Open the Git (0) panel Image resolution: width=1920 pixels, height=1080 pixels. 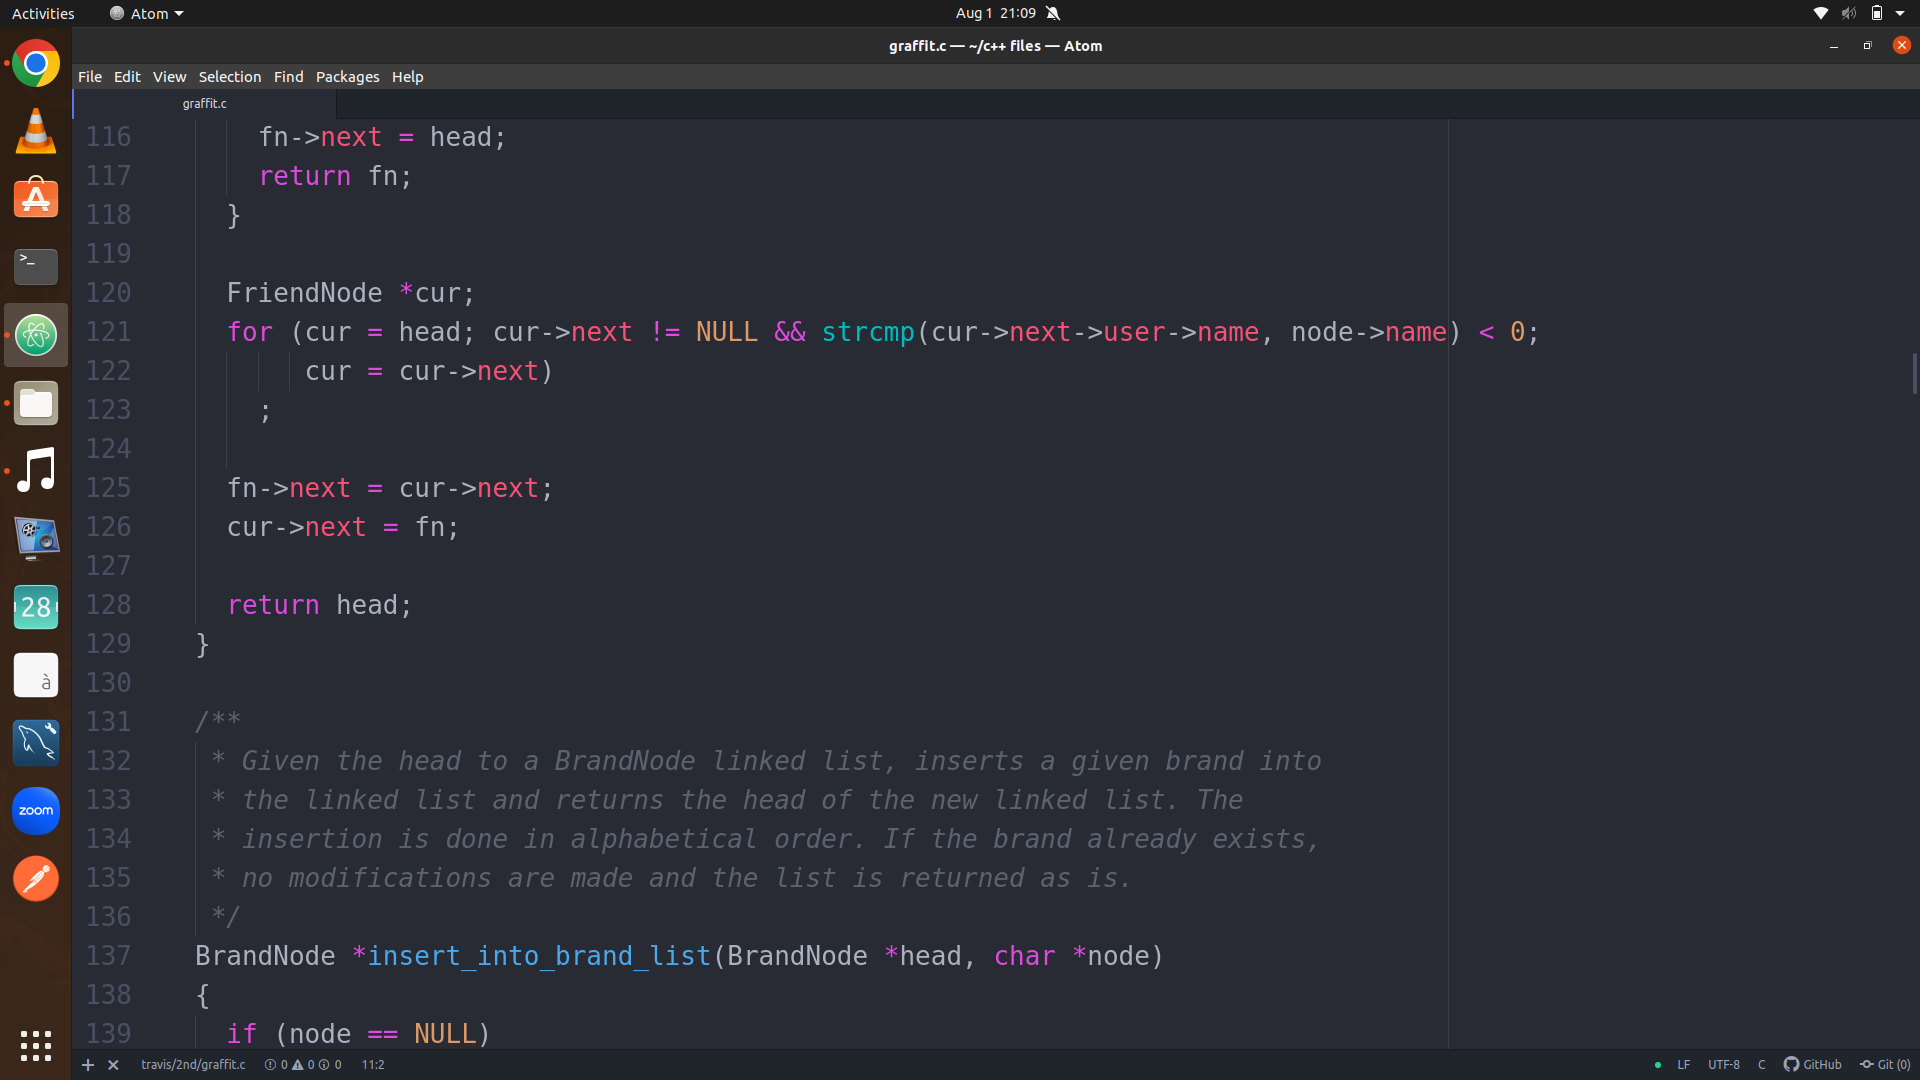pos(1885,1065)
